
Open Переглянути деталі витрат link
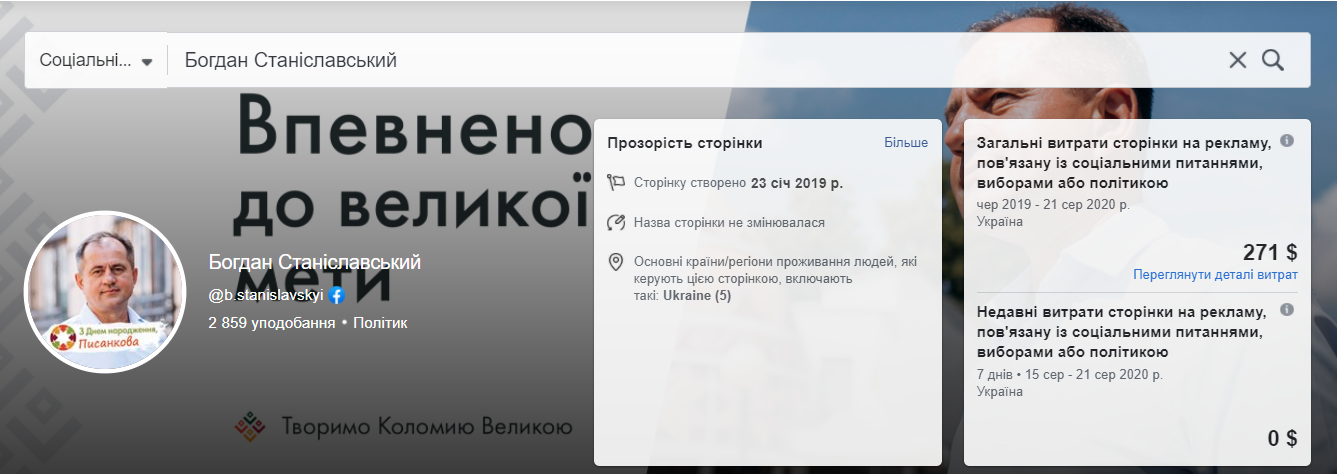click(1215, 274)
